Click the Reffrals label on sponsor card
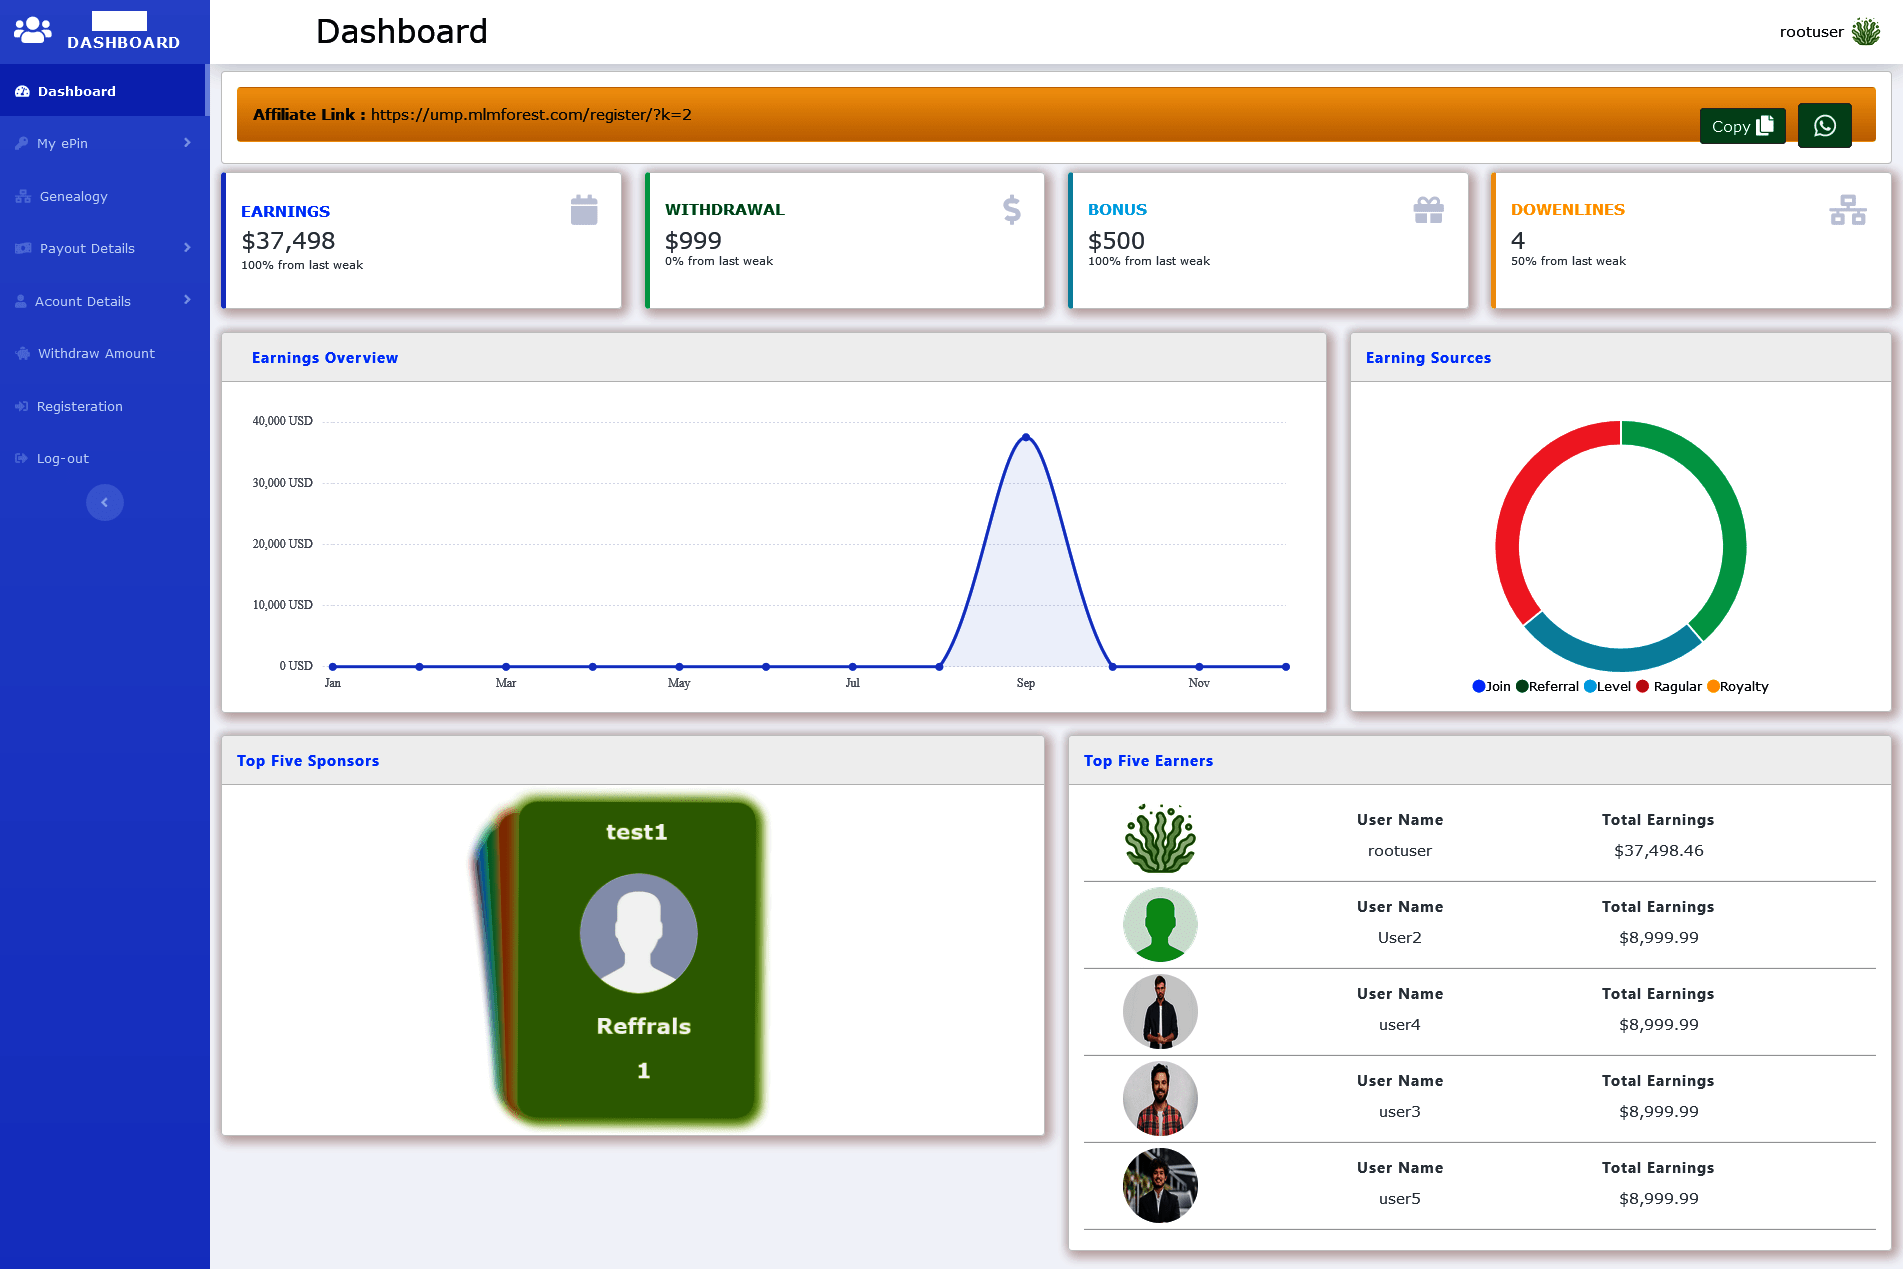Image resolution: width=1903 pixels, height=1269 pixels. (643, 1026)
